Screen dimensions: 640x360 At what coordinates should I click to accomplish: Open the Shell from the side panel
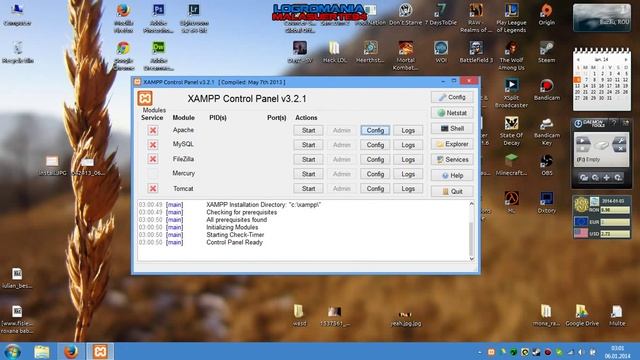[x=452, y=129]
